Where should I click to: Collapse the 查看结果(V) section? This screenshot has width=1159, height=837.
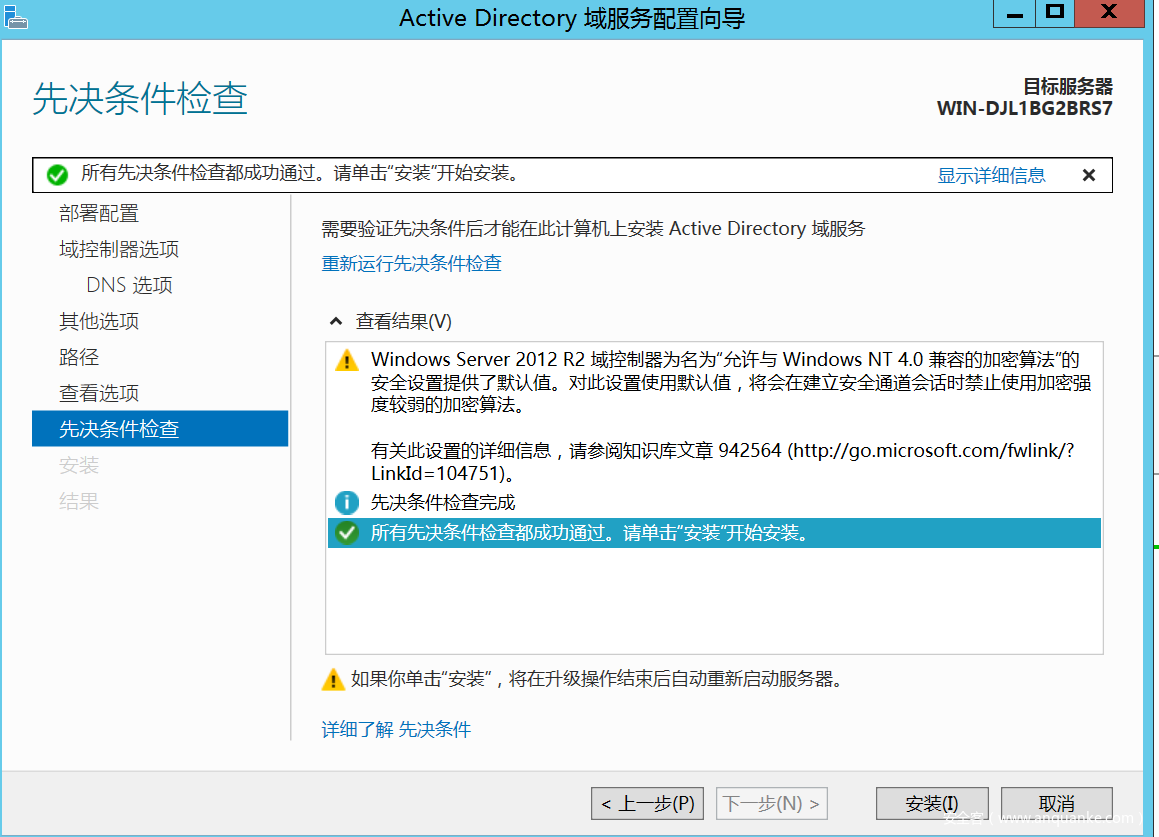pyautogui.click(x=336, y=322)
